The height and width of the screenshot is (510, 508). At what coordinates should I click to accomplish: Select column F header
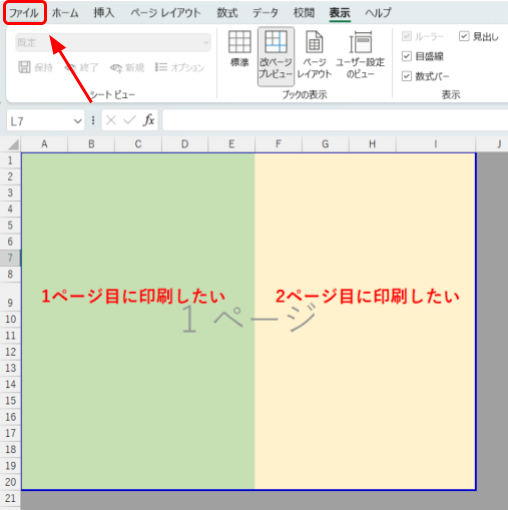(279, 144)
